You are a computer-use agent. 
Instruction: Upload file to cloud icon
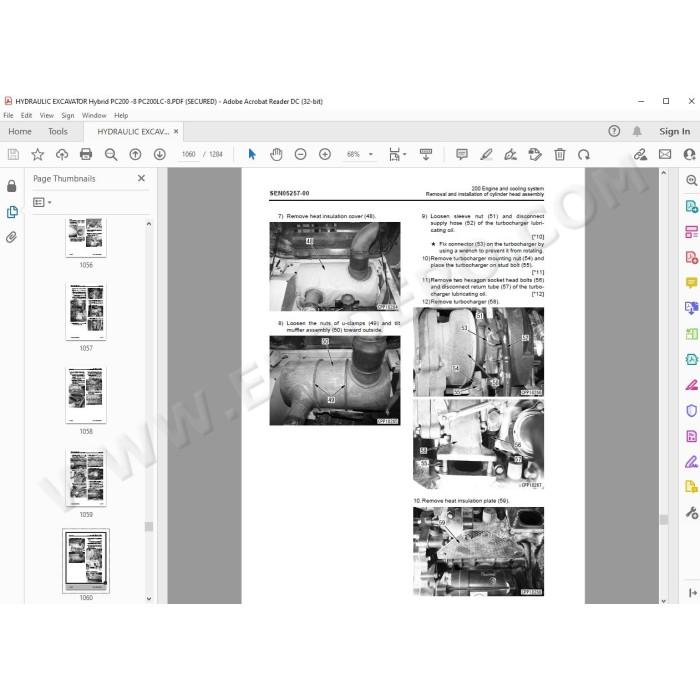pyautogui.click(x=62, y=154)
